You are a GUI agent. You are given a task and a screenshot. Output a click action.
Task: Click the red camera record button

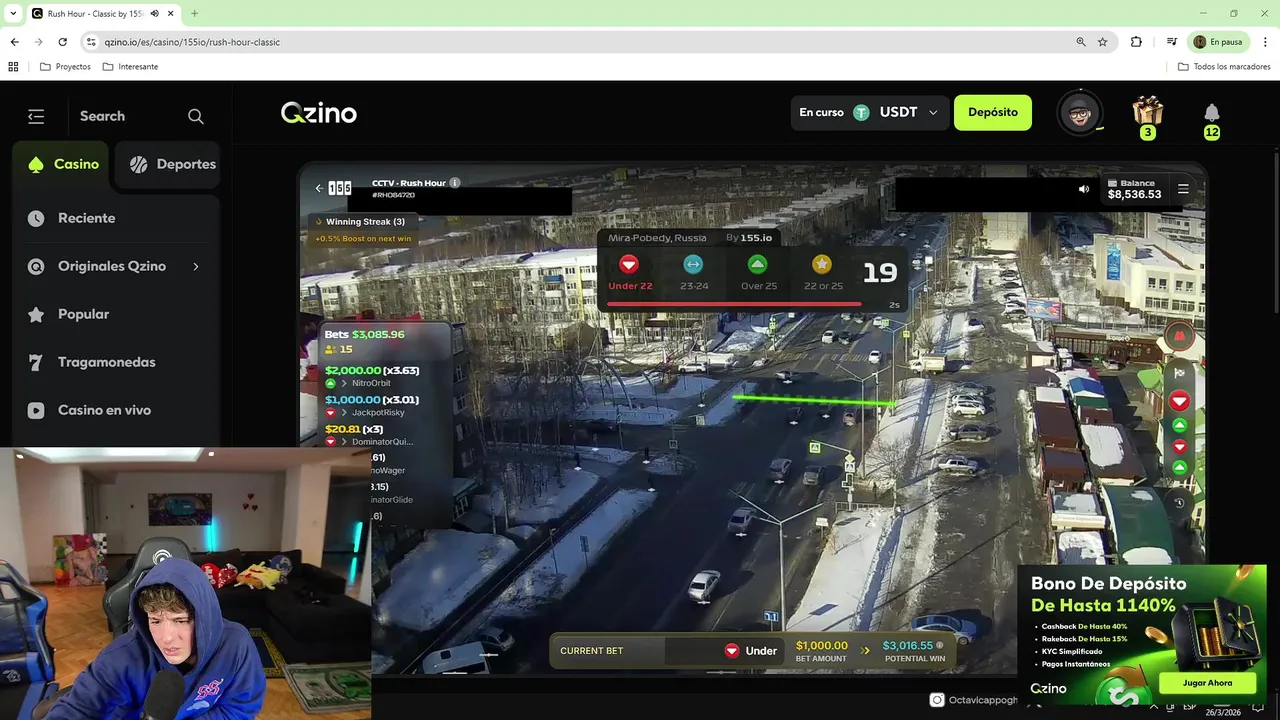(1179, 336)
